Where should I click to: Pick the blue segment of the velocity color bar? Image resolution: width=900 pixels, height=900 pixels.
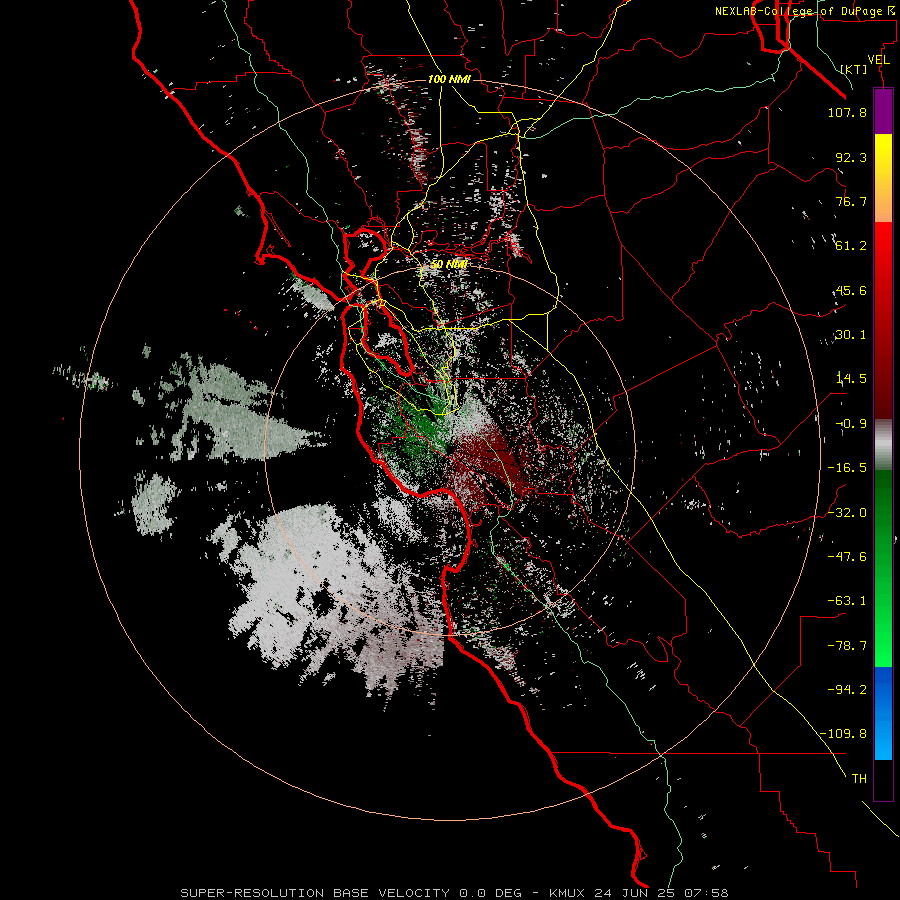click(883, 713)
